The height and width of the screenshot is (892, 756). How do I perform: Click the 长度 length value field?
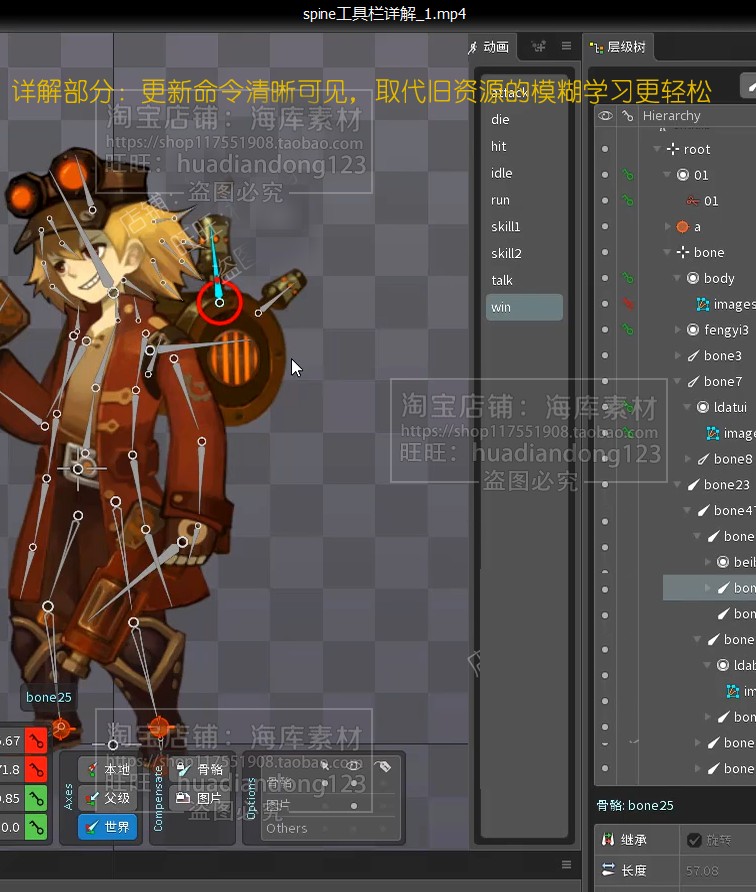718,871
